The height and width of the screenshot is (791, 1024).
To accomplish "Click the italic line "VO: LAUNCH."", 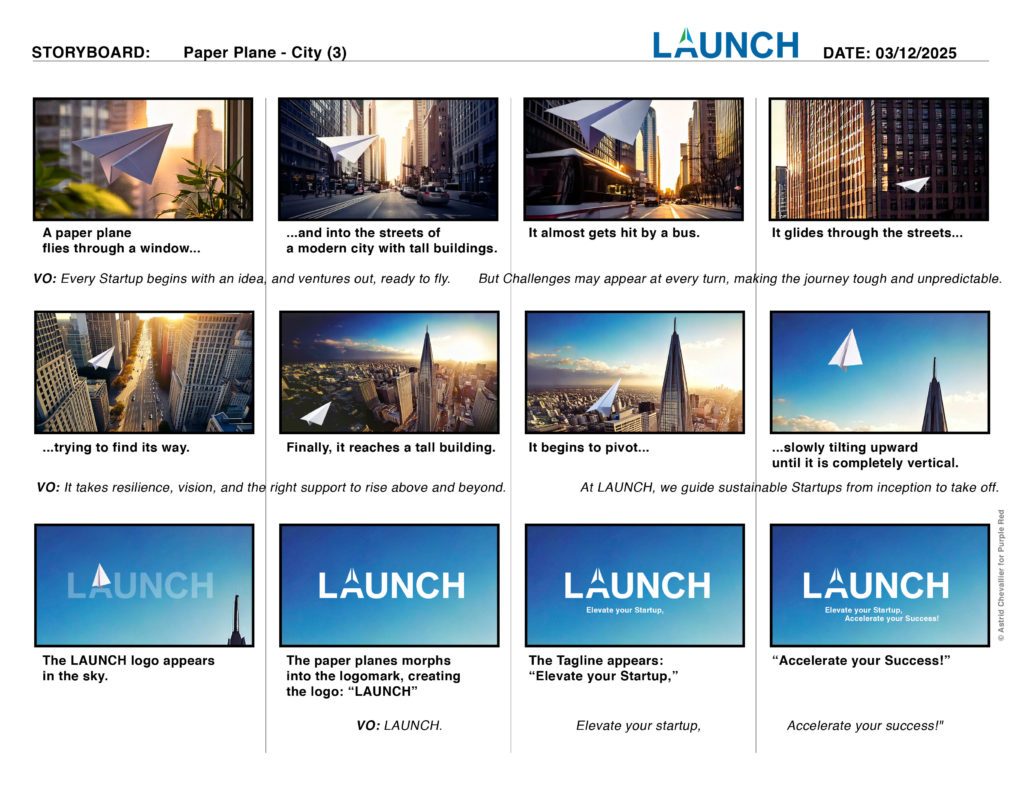I will coord(399,726).
